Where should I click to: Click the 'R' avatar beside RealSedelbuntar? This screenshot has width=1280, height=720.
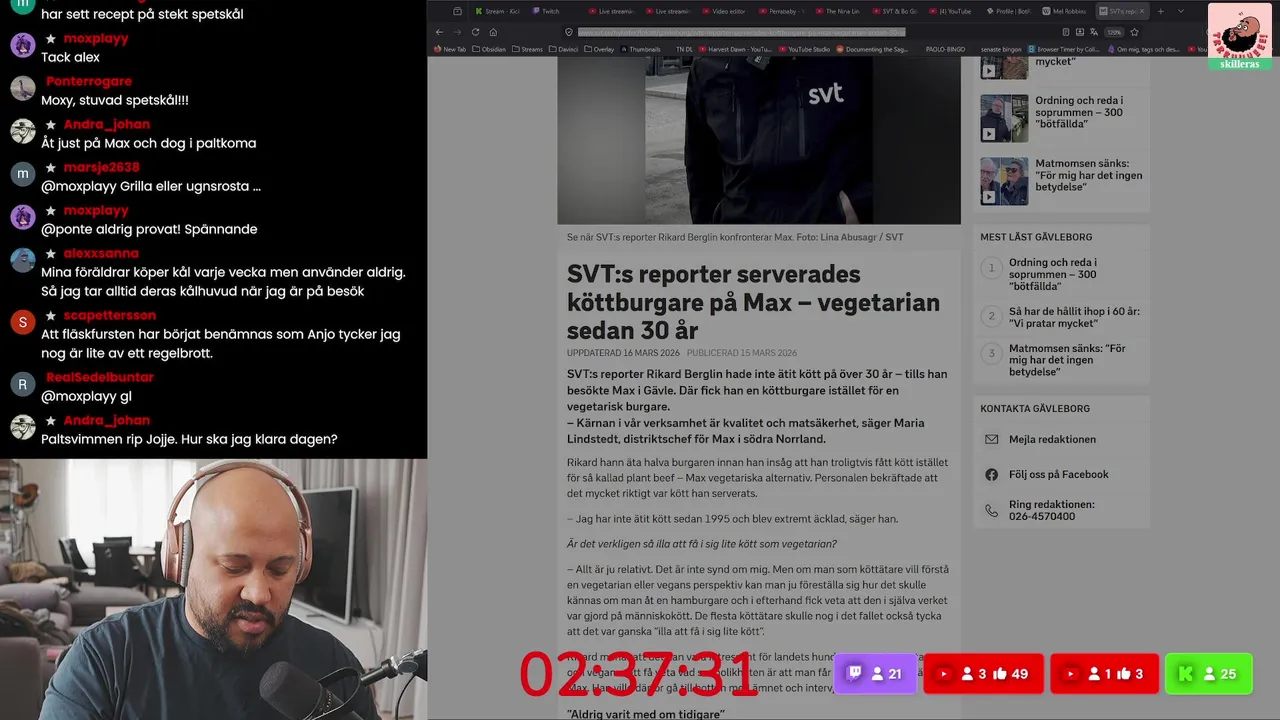tap(23, 384)
